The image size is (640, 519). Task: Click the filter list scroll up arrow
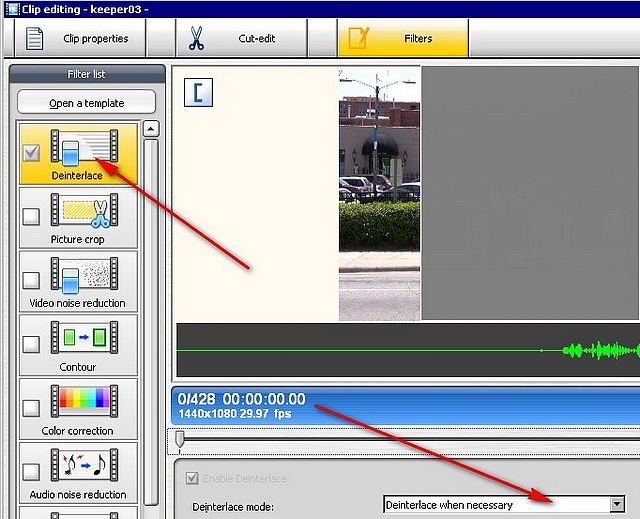point(151,129)
